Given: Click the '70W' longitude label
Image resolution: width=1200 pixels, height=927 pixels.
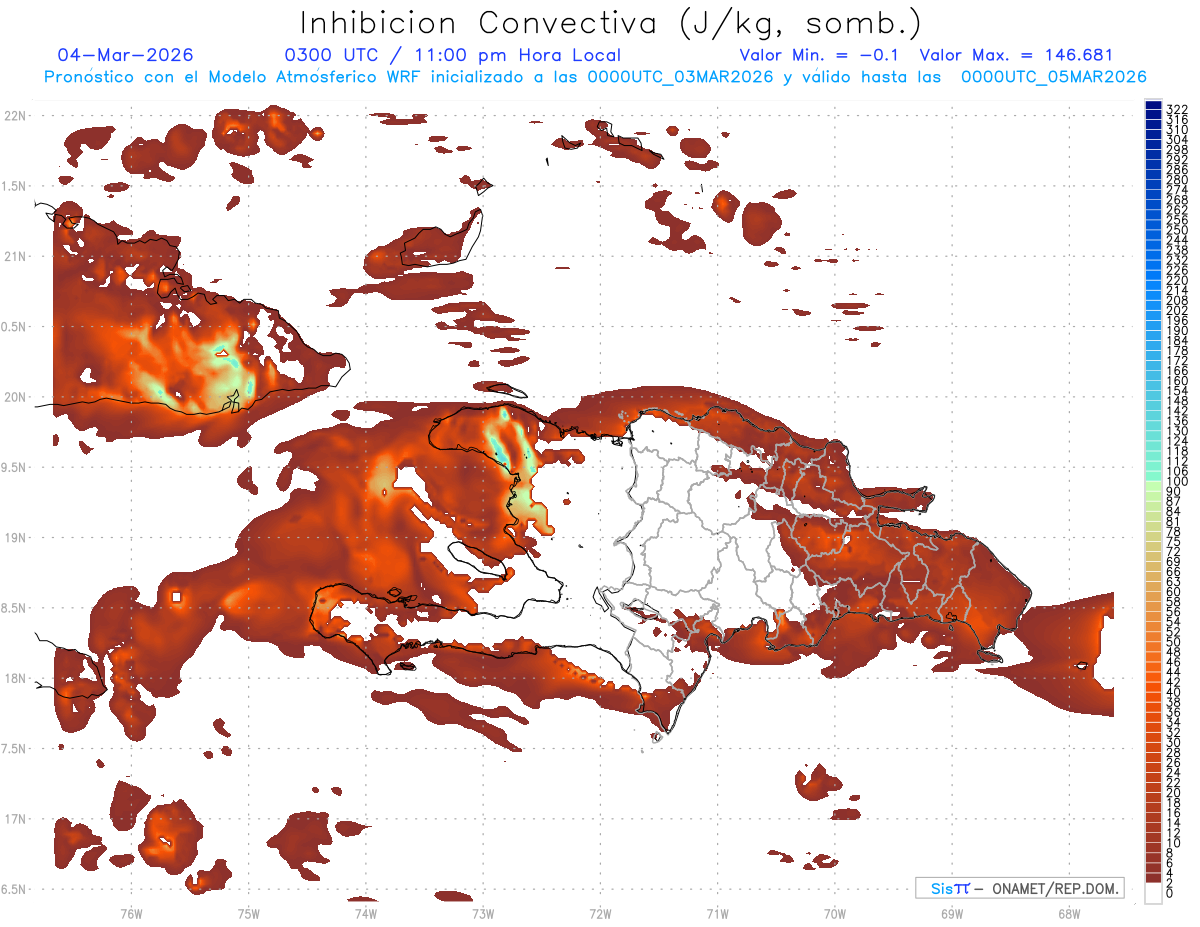Looking at the screenshot, I should tap(834, 913).
